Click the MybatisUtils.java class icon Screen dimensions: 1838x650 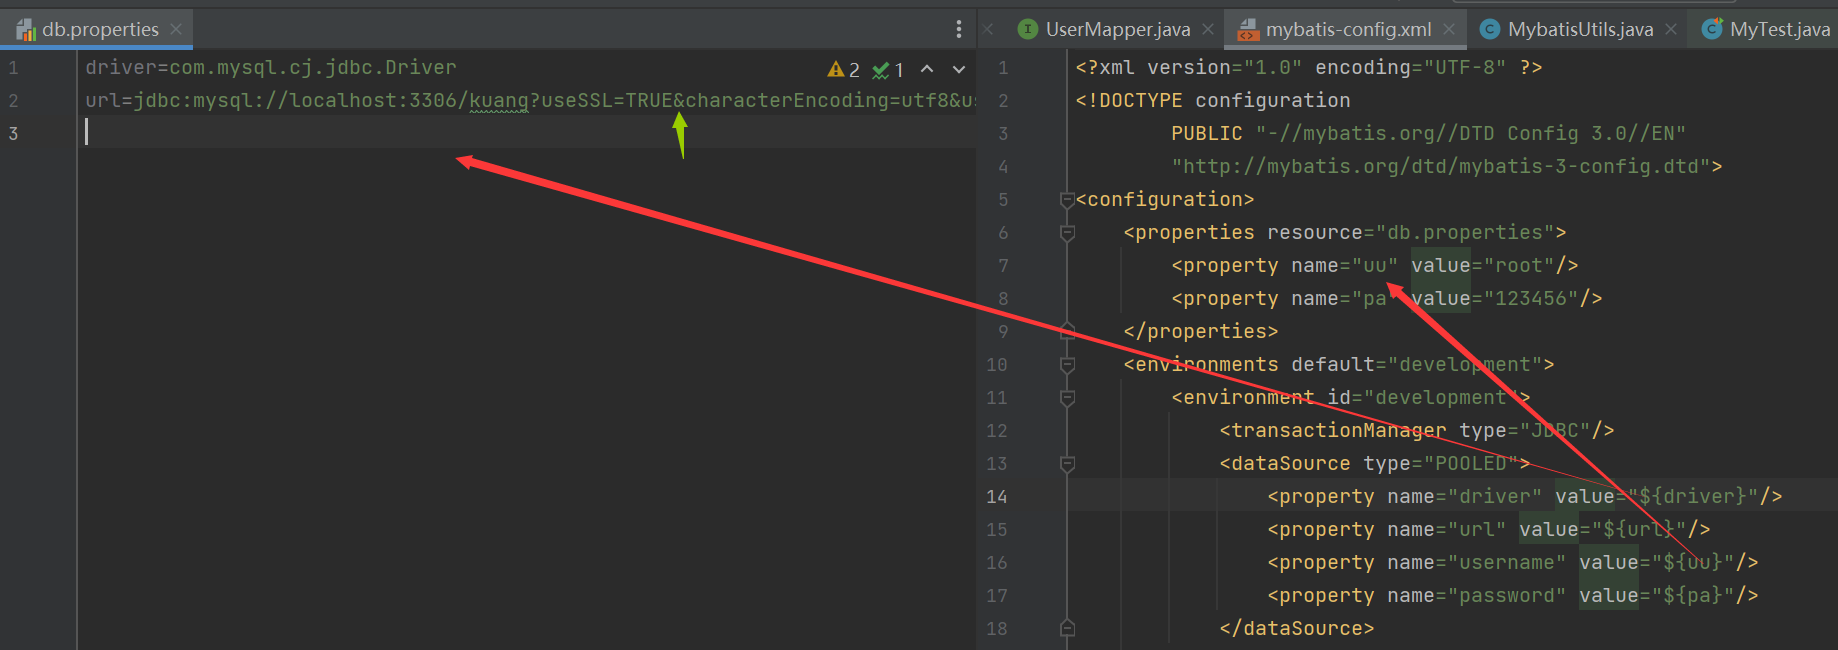click(x=1490, y=30)
